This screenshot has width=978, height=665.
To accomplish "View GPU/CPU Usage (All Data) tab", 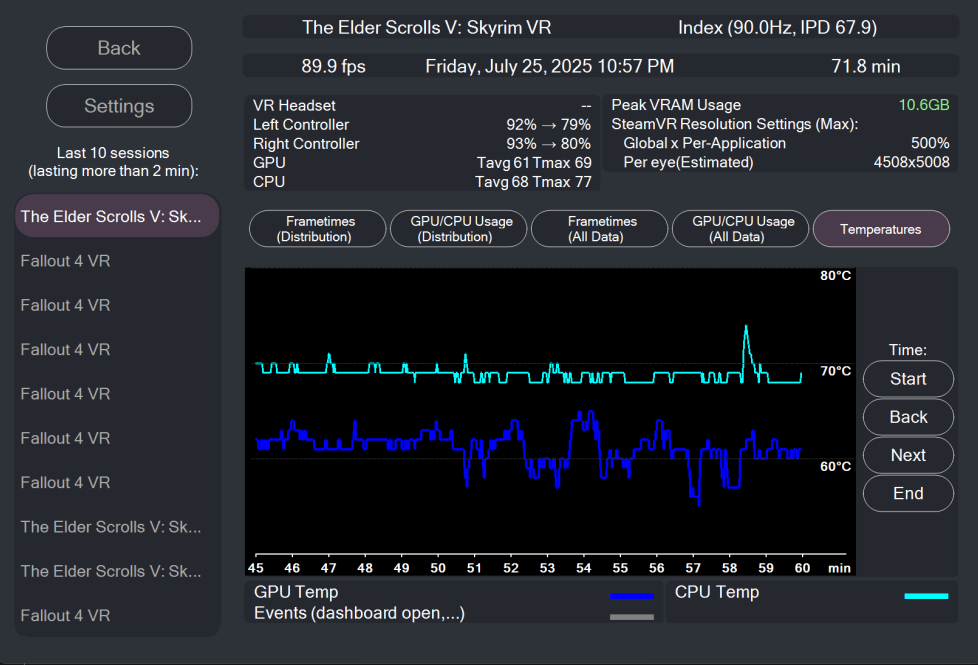I will pos(740,229).
